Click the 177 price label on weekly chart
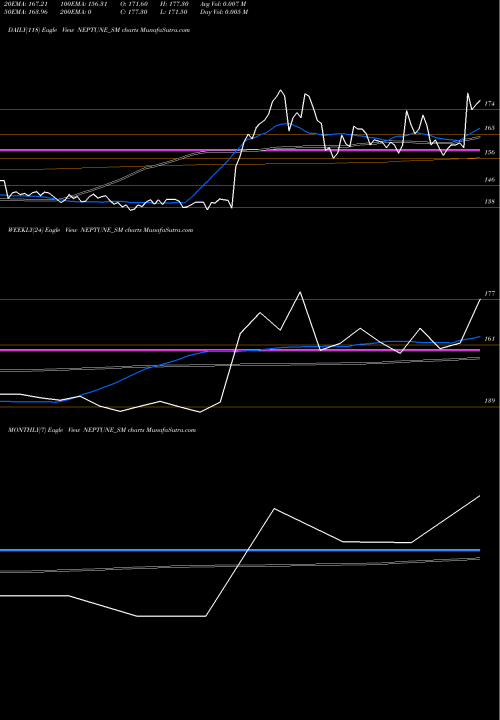Viewport: 500px width, 720px height. (490, 293)
